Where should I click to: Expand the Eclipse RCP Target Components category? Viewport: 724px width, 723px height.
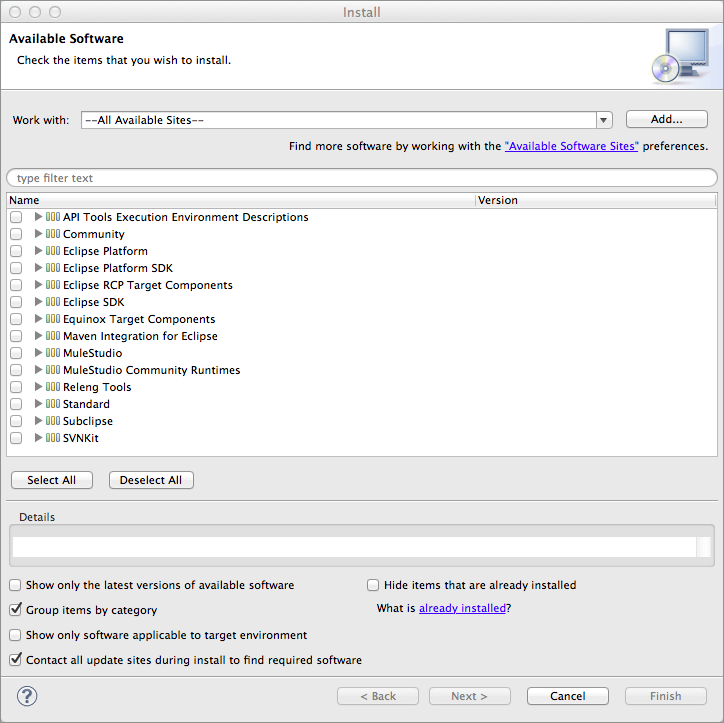point(38,284)
